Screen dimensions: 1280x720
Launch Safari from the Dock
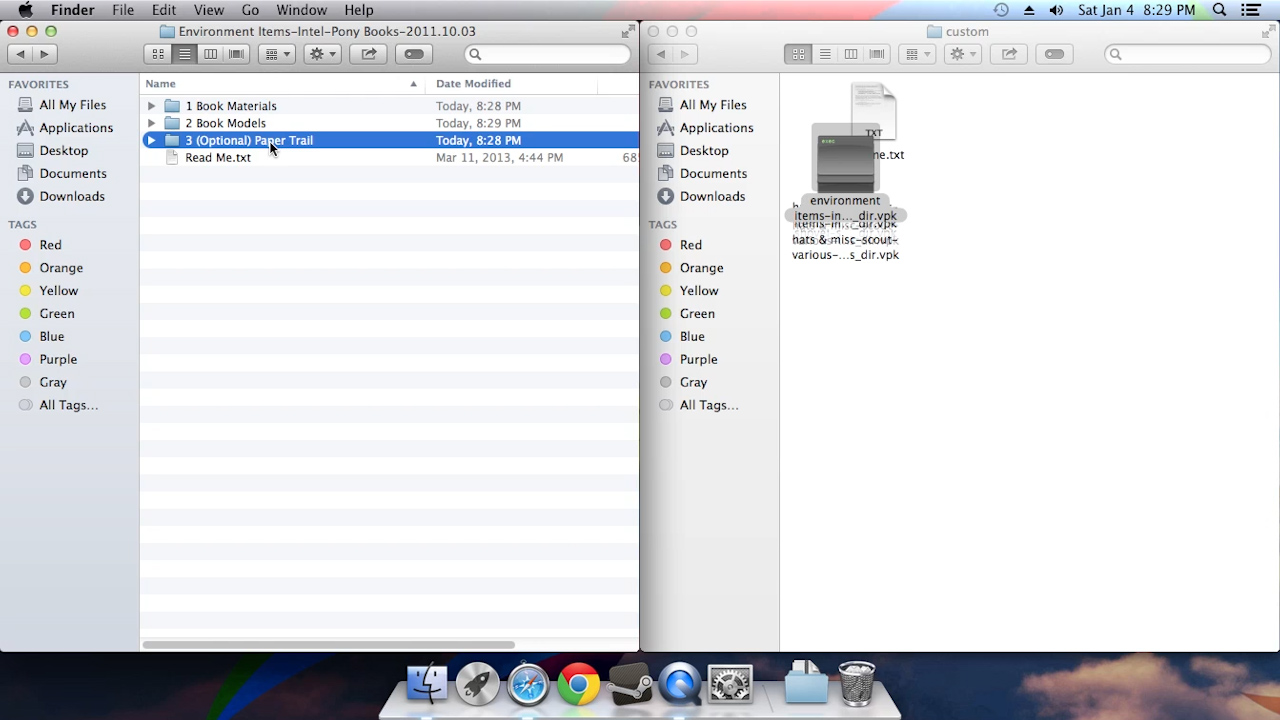(x=528, y=685)
